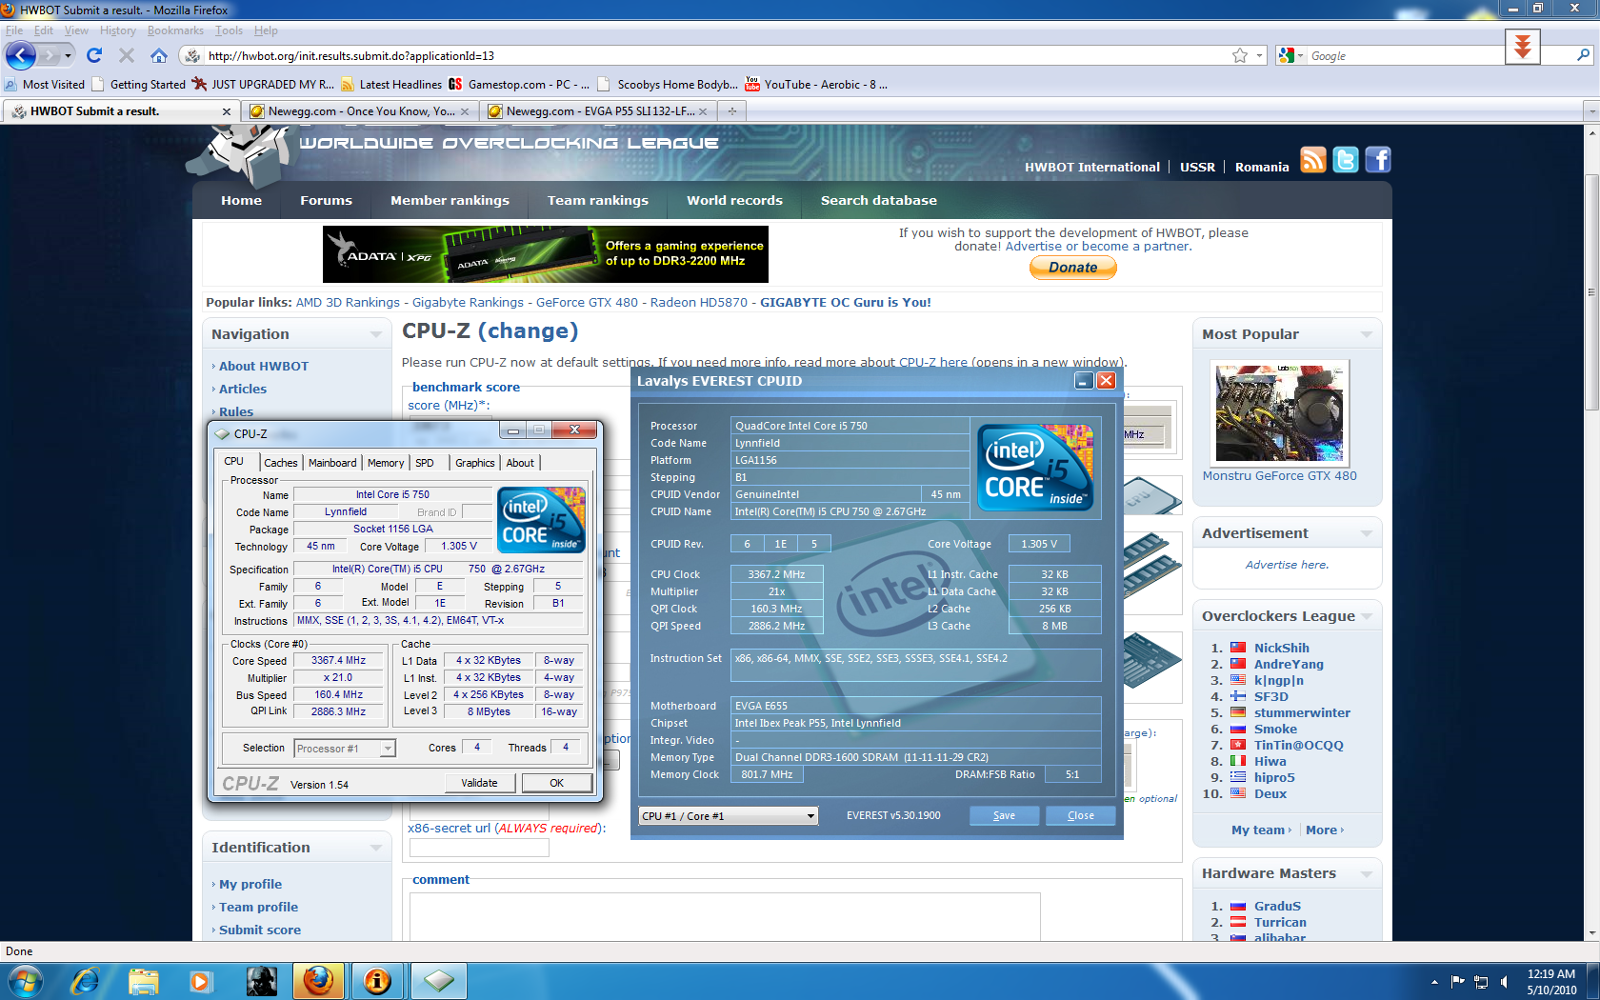Reload the page with the refresh icon
Screen dimensions: 1600x1000
(x=94, y=56)
